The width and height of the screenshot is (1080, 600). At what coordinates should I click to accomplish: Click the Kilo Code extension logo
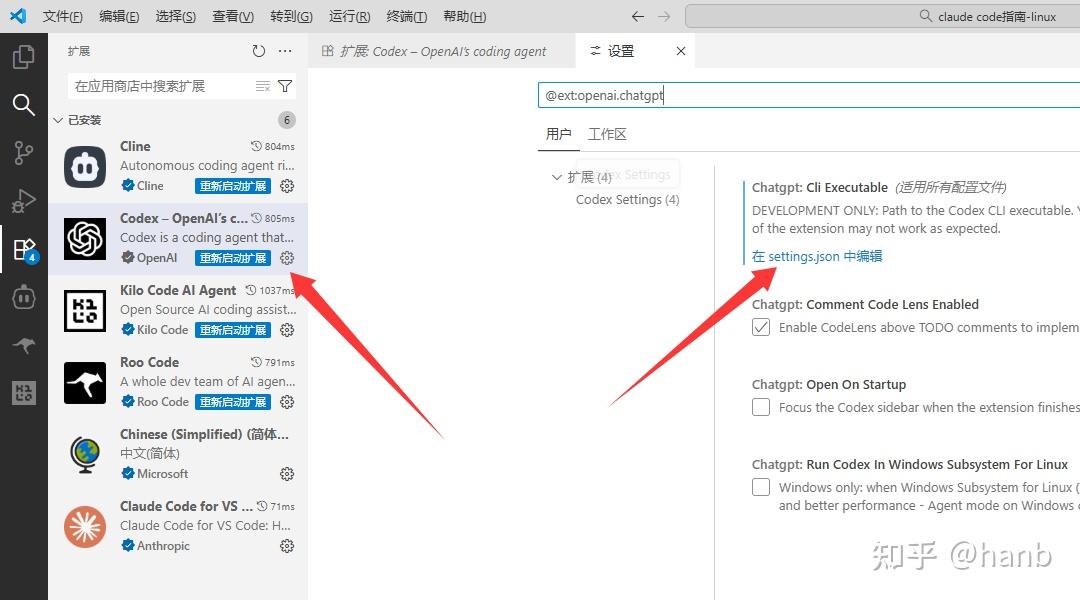(85, 311)
